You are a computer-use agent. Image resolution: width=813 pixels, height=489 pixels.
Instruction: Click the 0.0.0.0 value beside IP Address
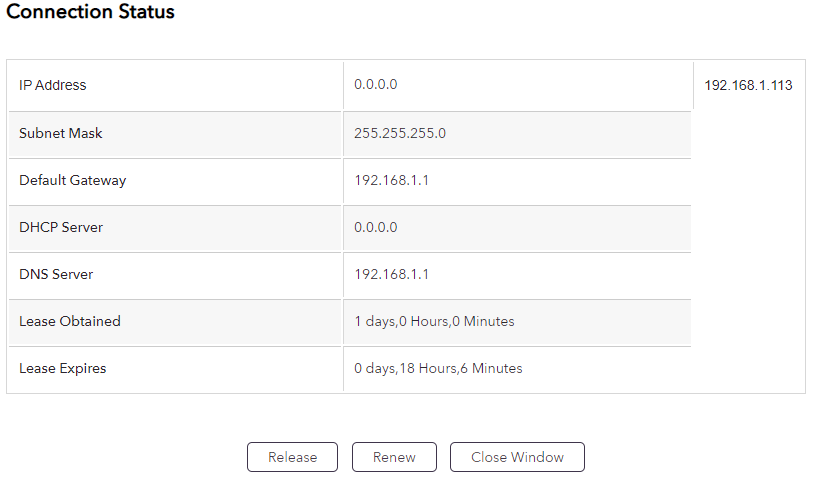point(375,85)
